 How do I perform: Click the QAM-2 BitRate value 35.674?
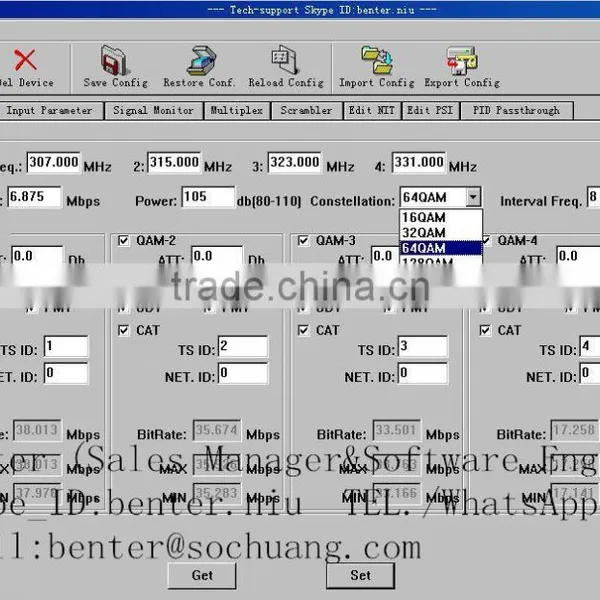(217, 430)
